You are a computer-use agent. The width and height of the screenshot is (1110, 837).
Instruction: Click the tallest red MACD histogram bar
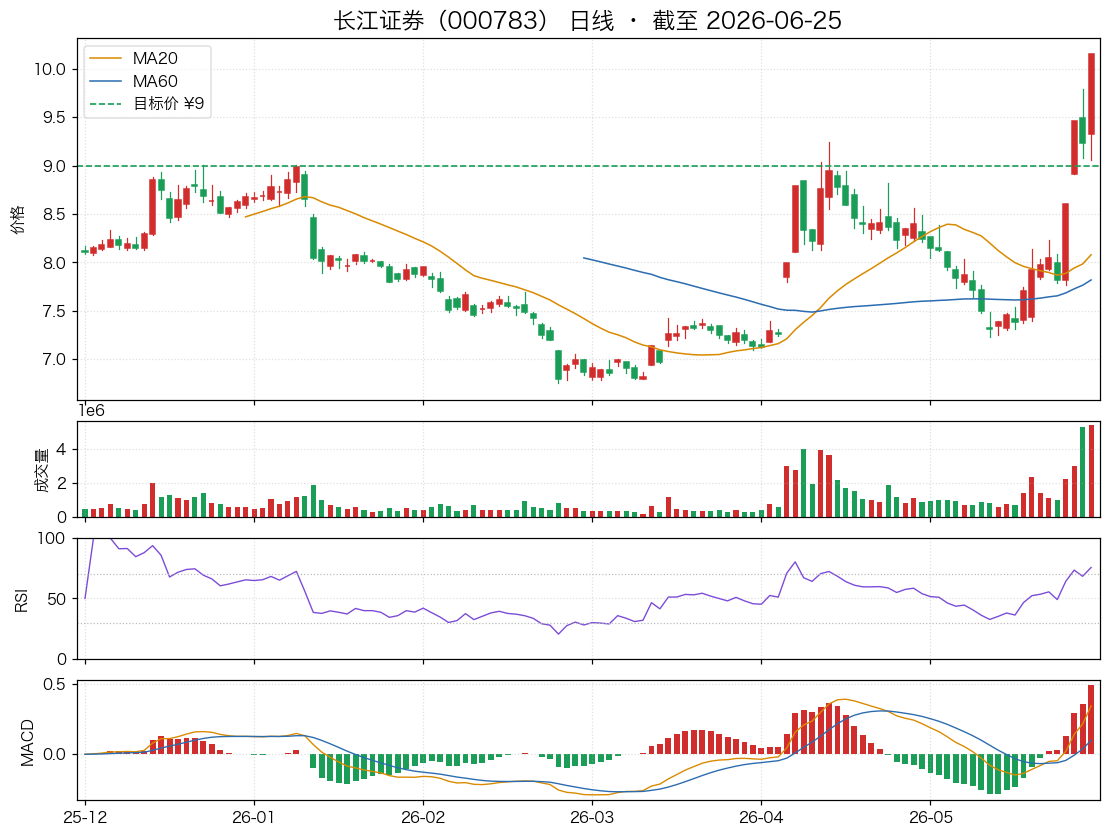[1092, 719]
